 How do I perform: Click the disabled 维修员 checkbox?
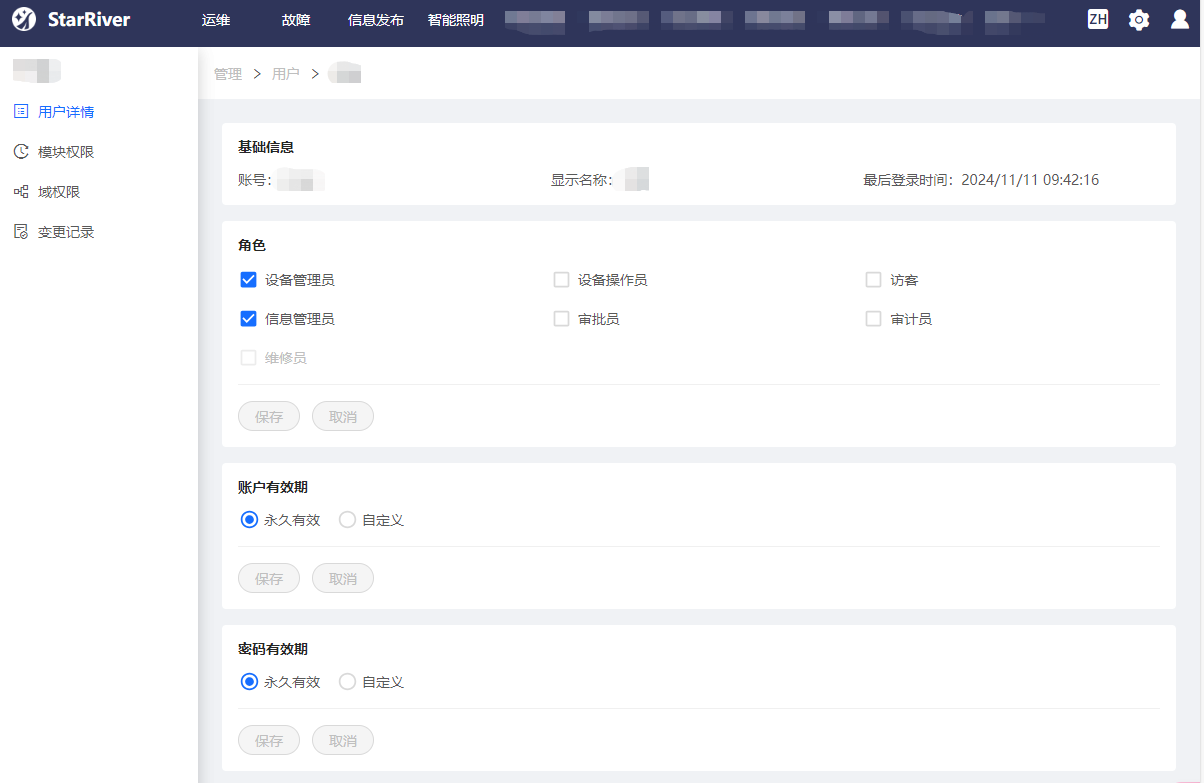[x=248, y=358]
